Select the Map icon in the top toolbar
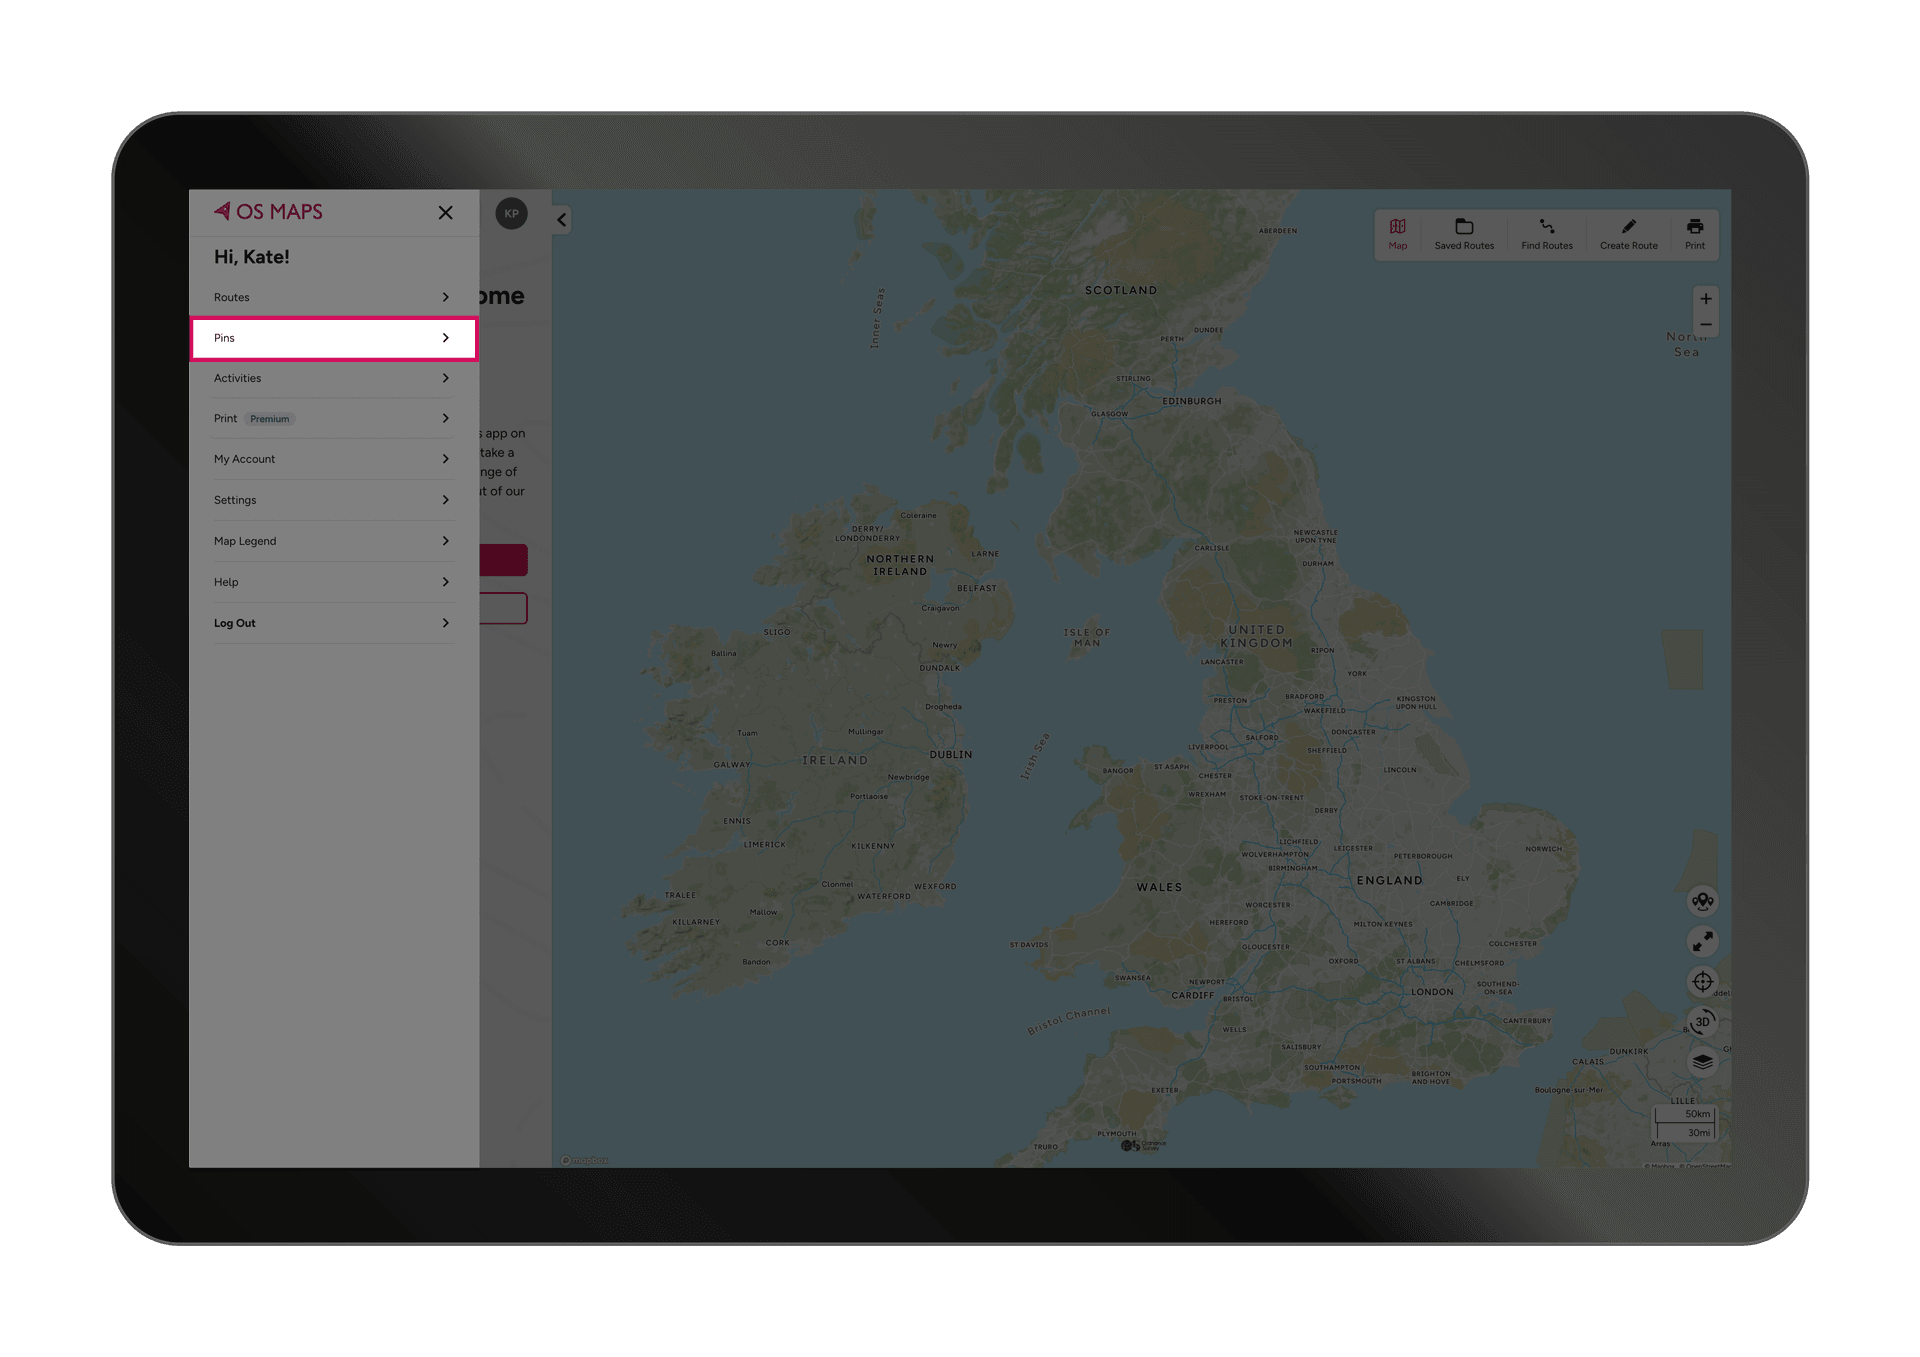 point(1397,233)
